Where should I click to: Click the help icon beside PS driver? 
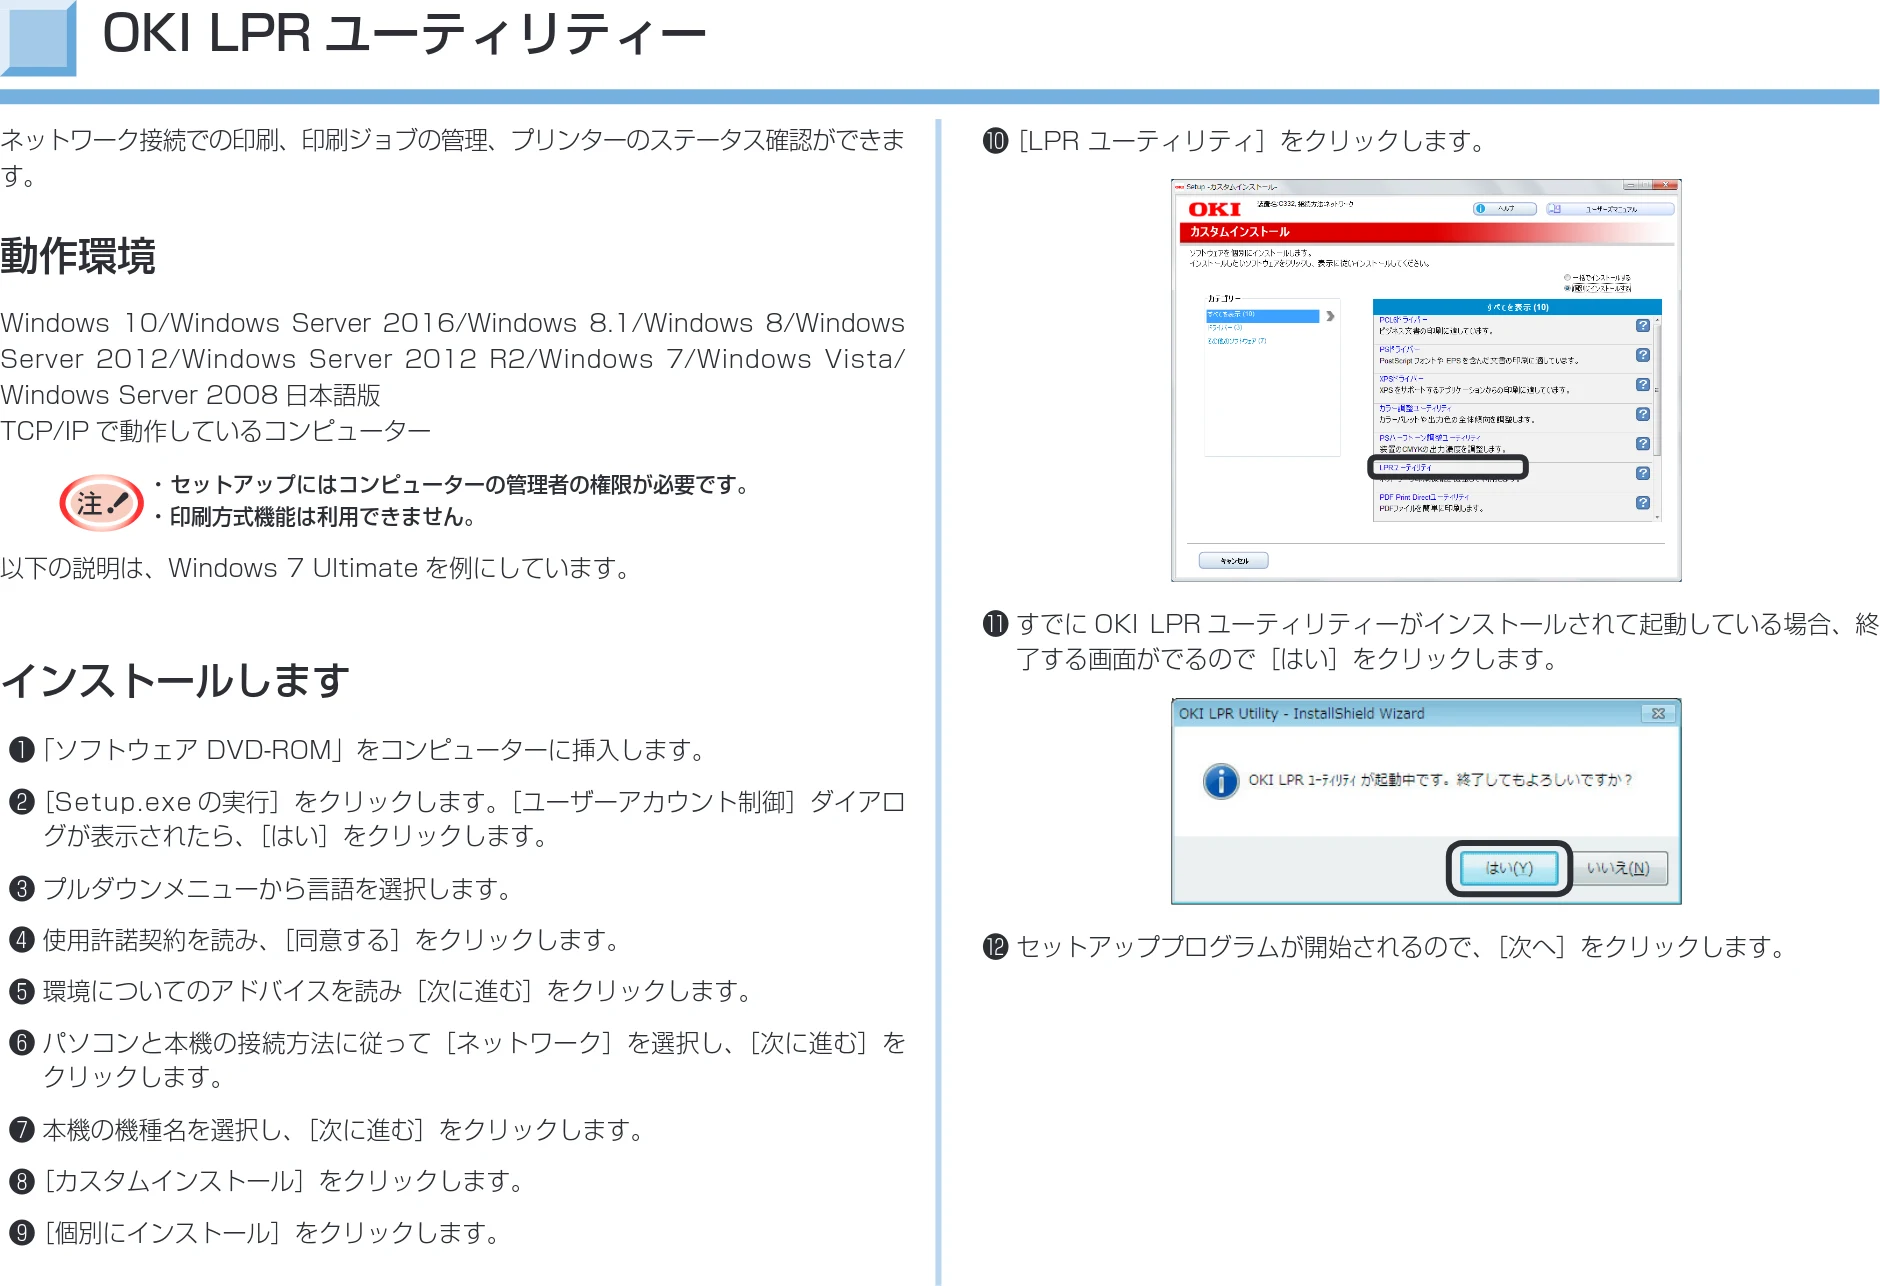coord(1643,355)
